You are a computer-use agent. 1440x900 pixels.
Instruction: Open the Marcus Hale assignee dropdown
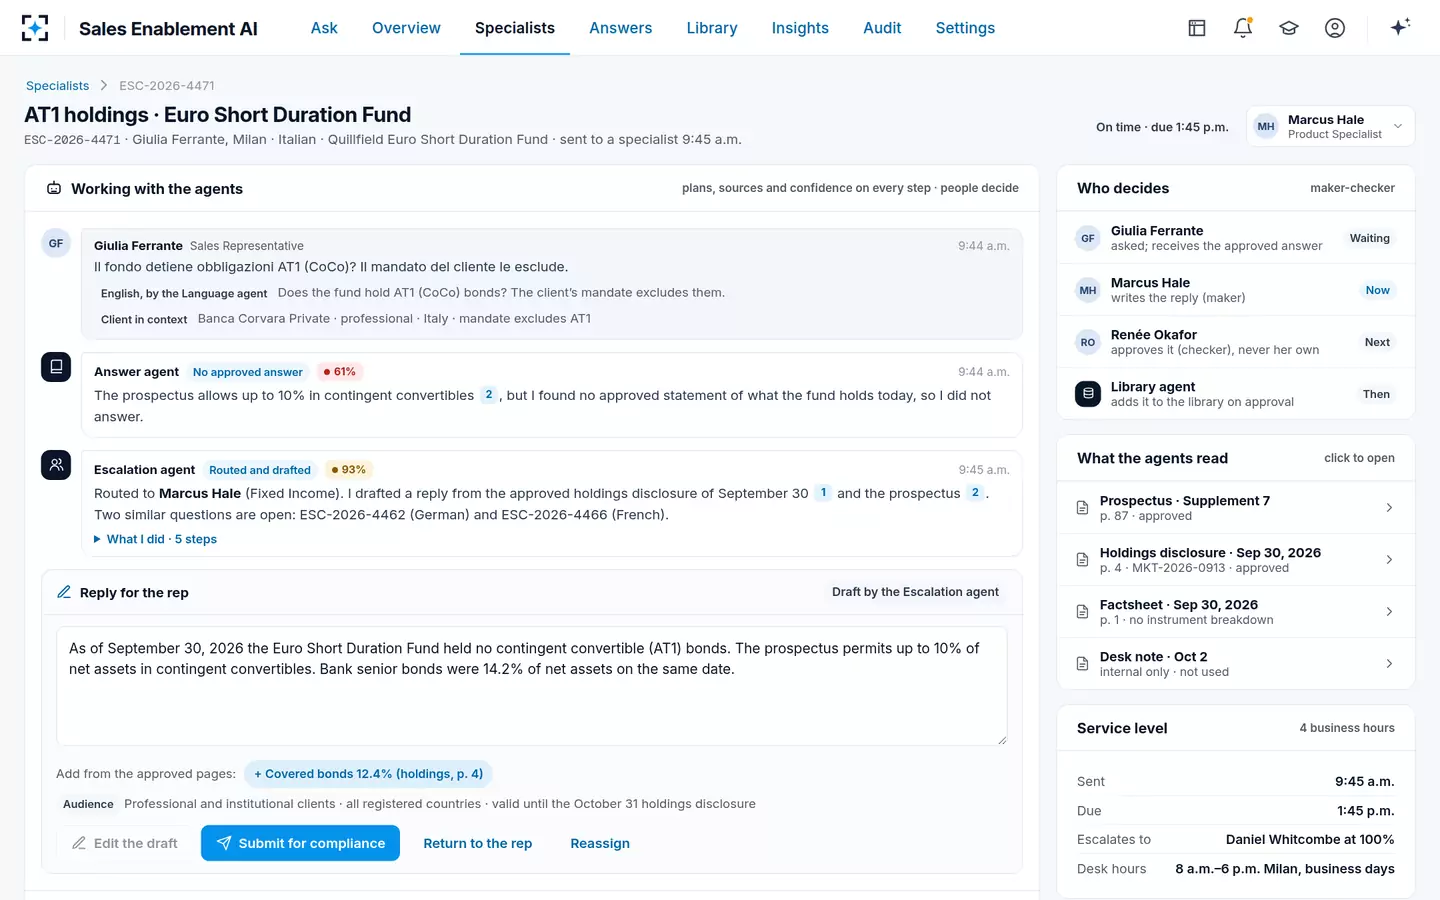[1330, 126]
